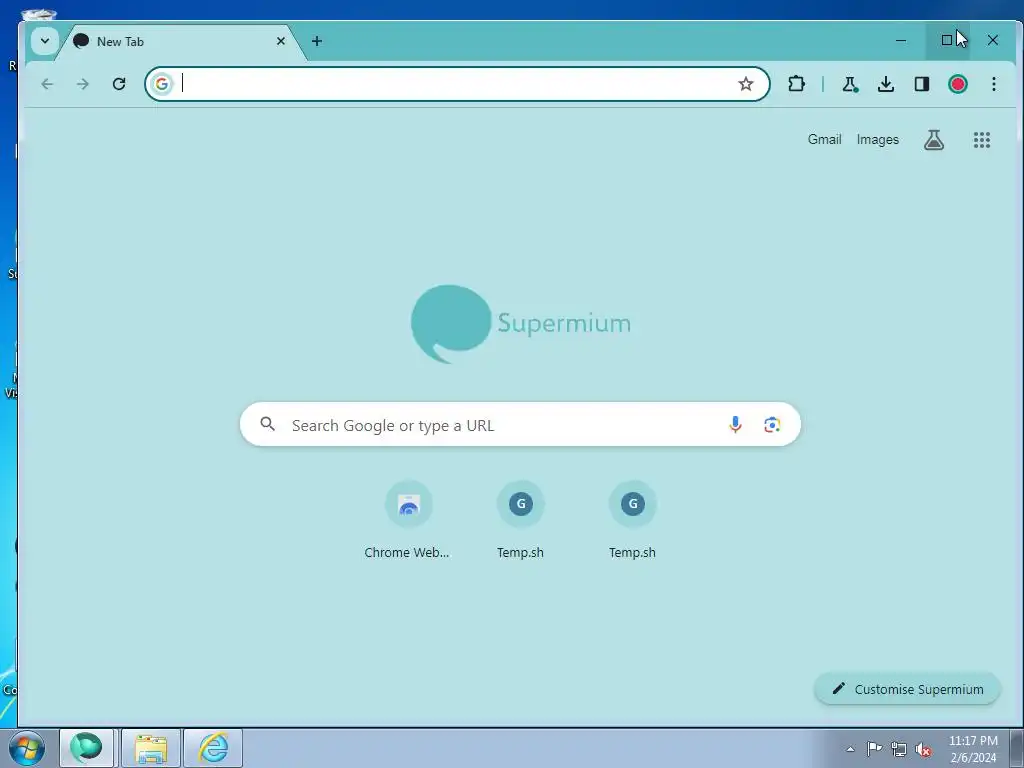Open the Action Center flag icon
Viewport: 1024px width, 768px height.
[x=874, y=749]
